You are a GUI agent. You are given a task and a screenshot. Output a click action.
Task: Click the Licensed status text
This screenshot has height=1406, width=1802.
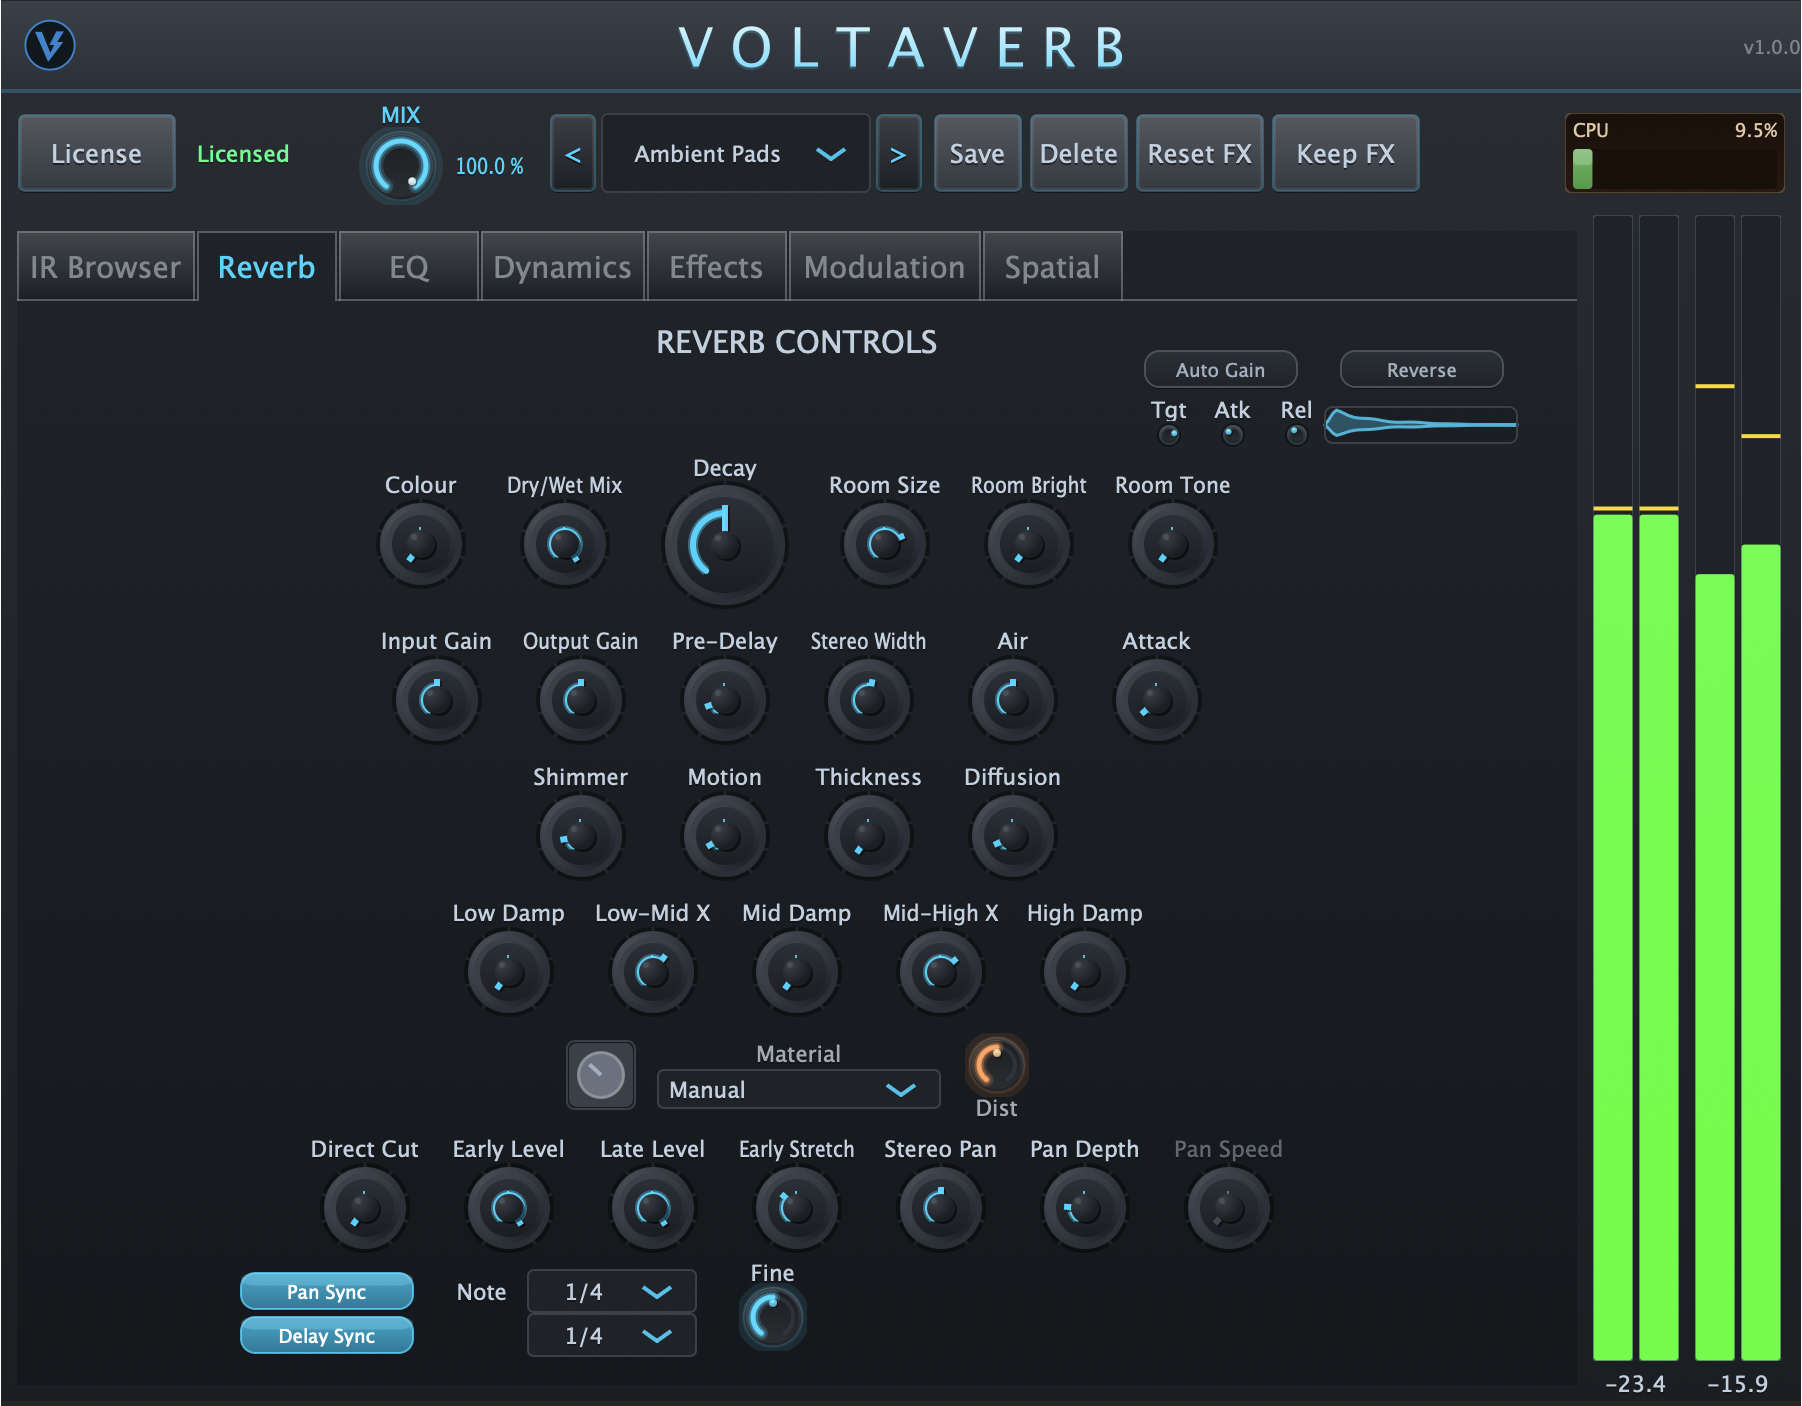coord(243,153)
